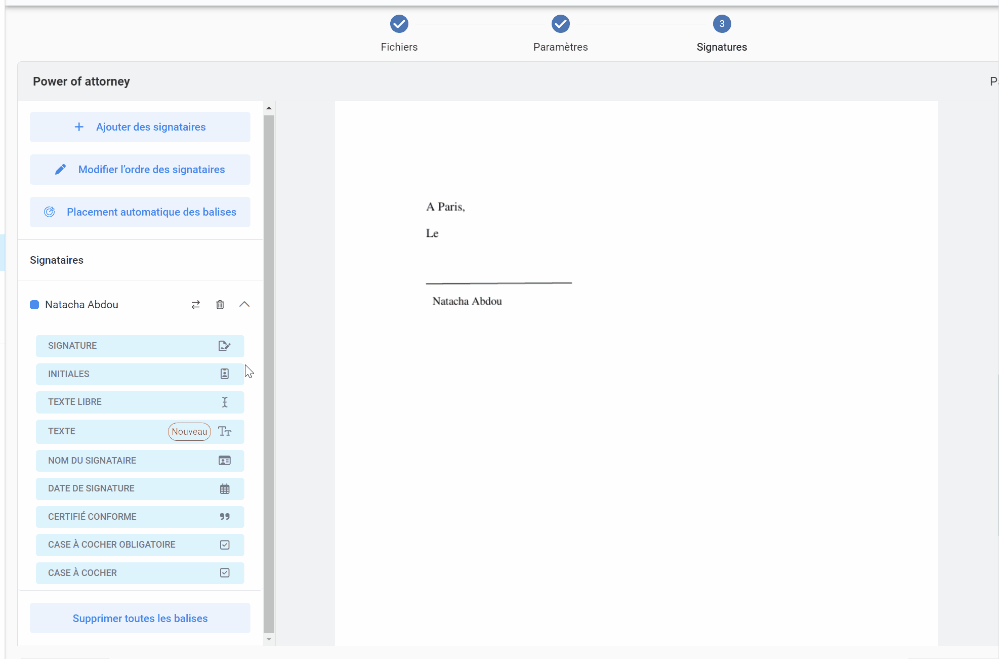Click the text cursor icon on TEXTE LIBRE

tap(224, 402)
